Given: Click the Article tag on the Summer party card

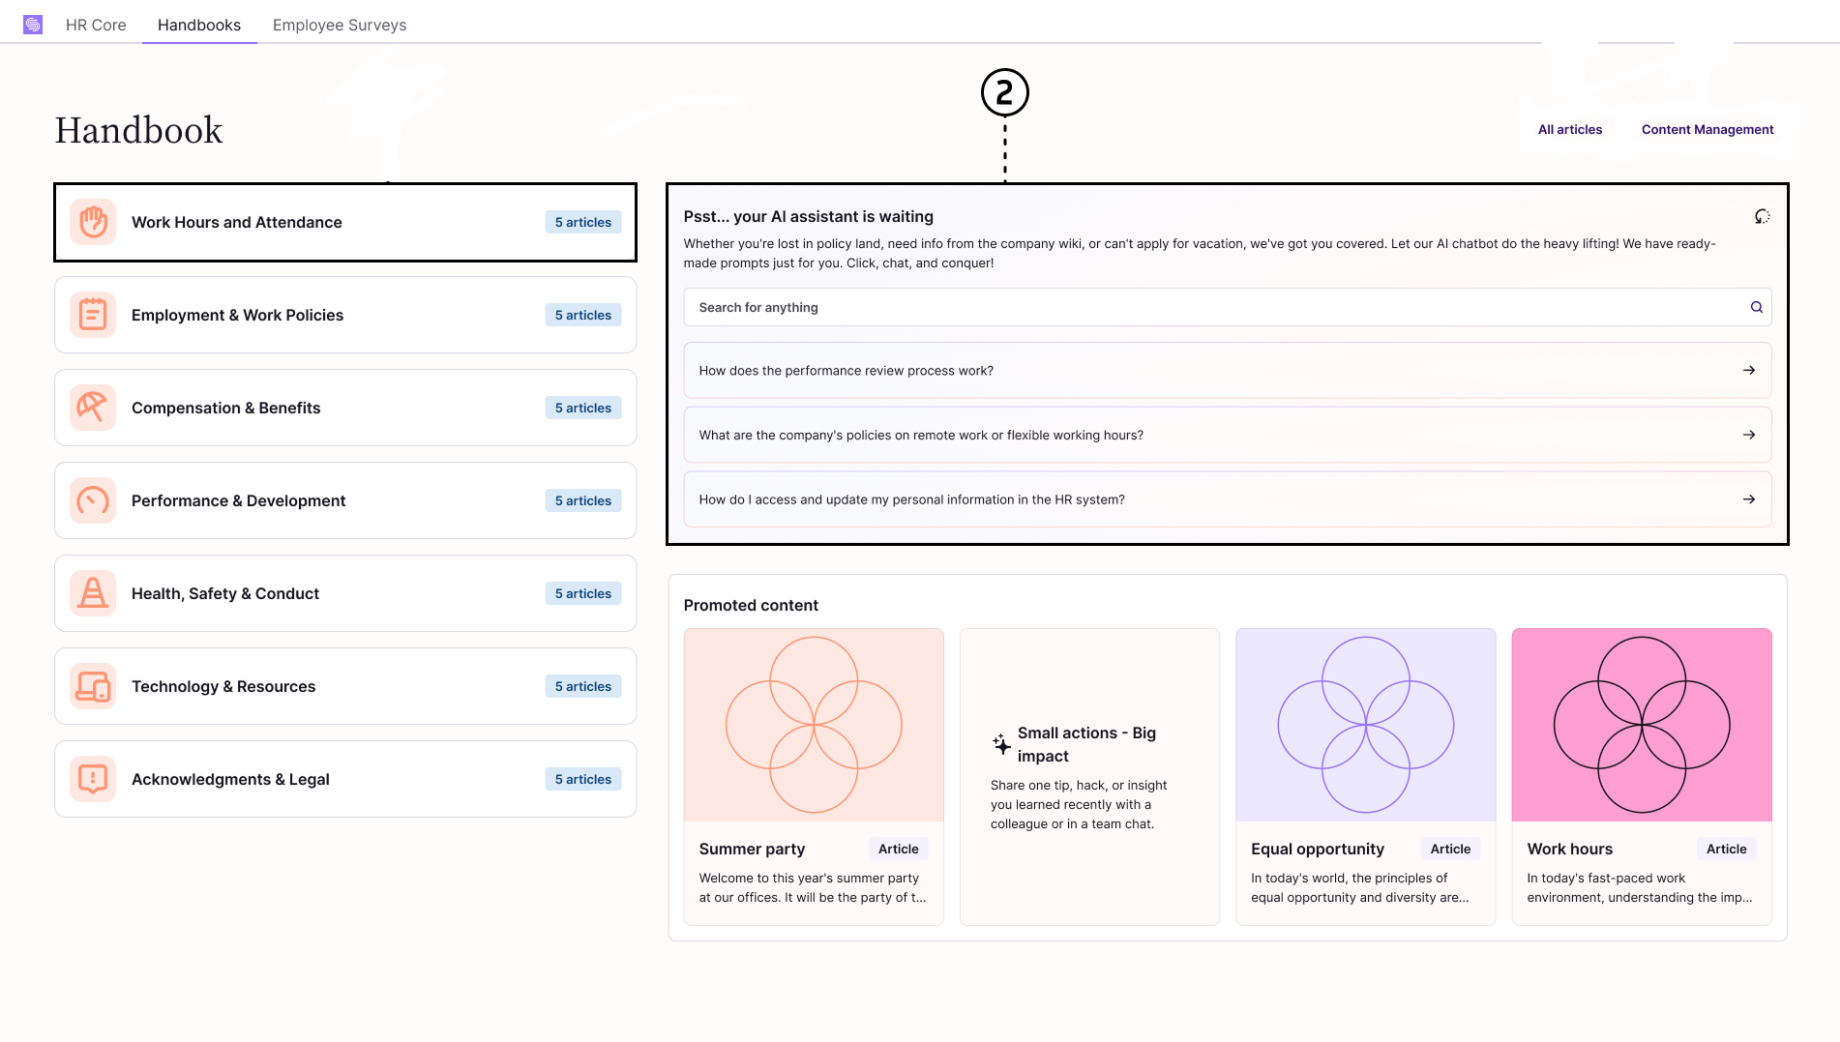Looking at the screenshot, I should 898,849.
